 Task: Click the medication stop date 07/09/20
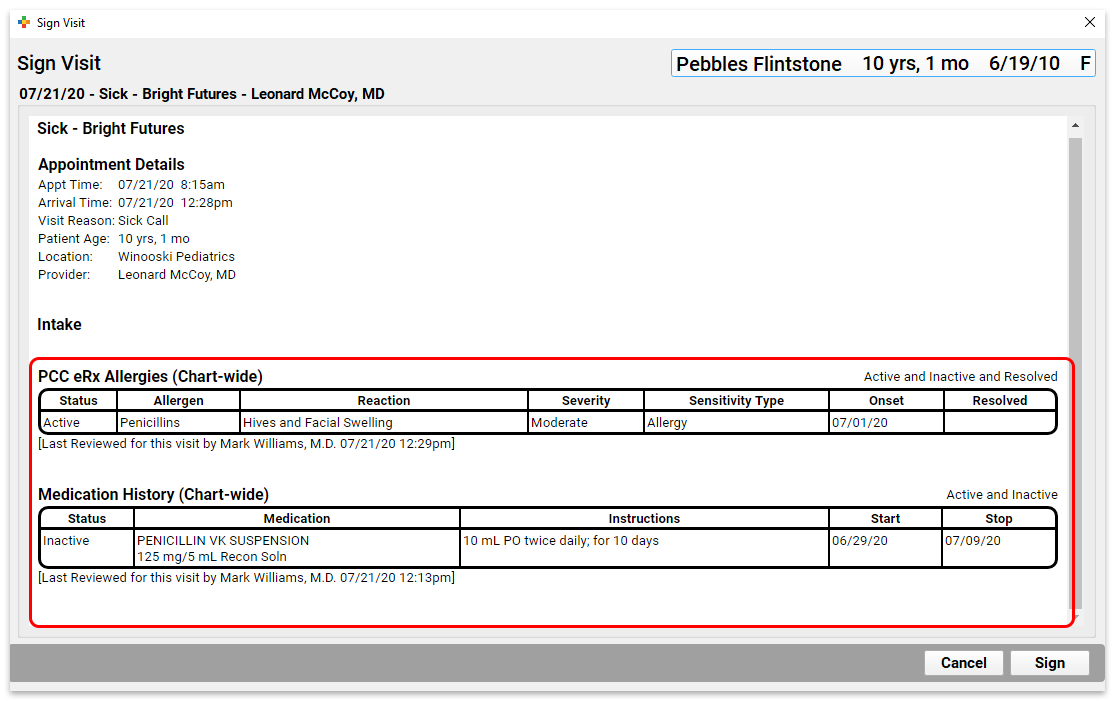tap(998, 548)
